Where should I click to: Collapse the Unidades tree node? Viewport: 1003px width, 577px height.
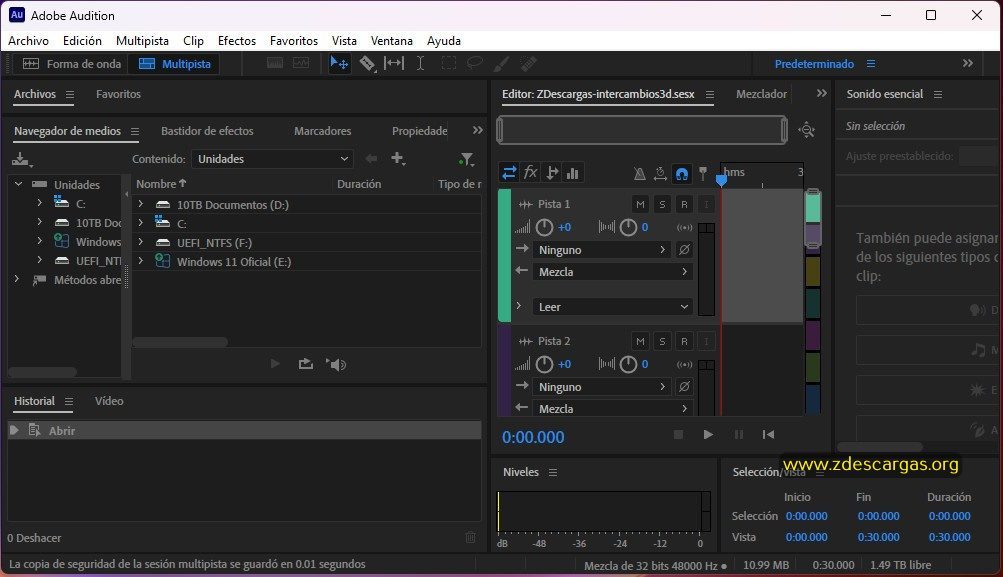19,184
